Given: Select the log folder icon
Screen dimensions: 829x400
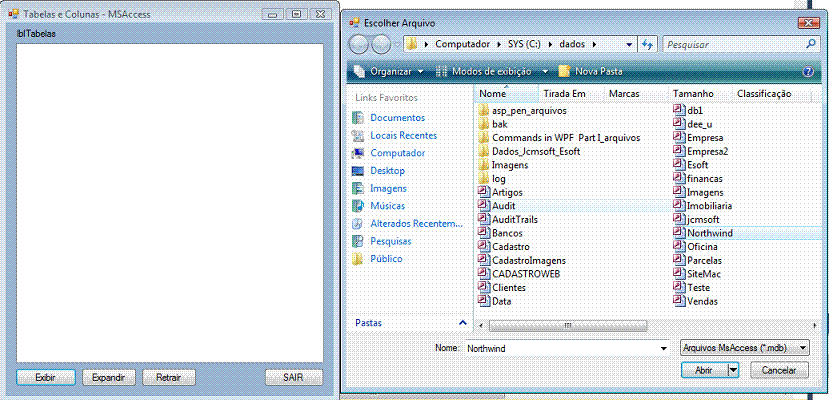Looking at the screenshot, I should (x=483, y=179).
